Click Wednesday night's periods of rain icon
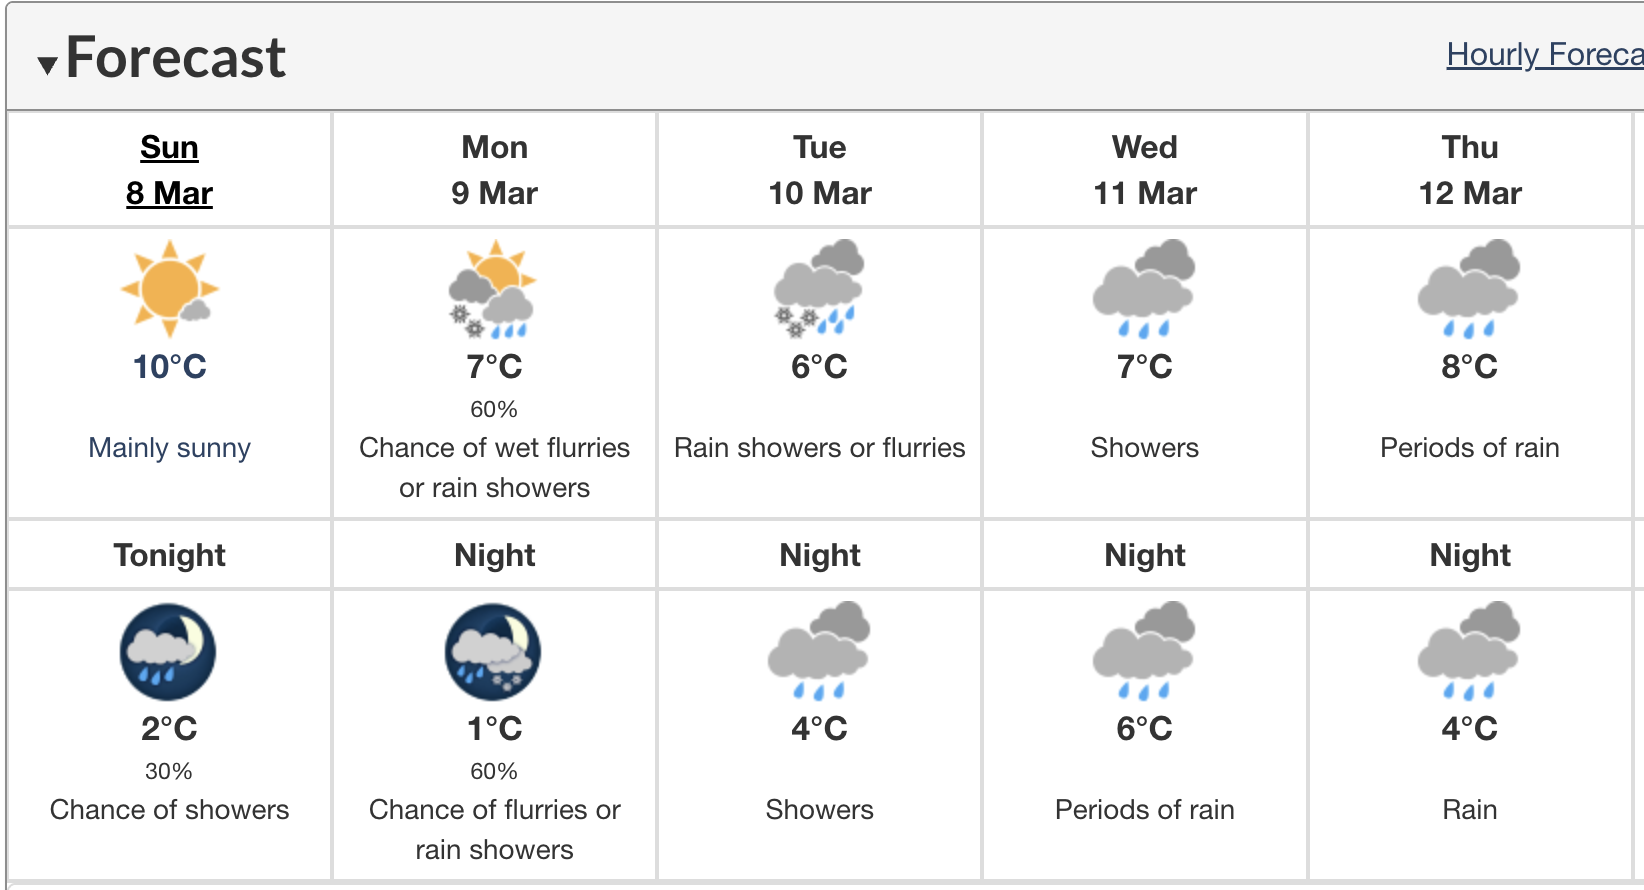This screenshot has width=1644, height=890. pyautogui.click(x=1144, y=651)
